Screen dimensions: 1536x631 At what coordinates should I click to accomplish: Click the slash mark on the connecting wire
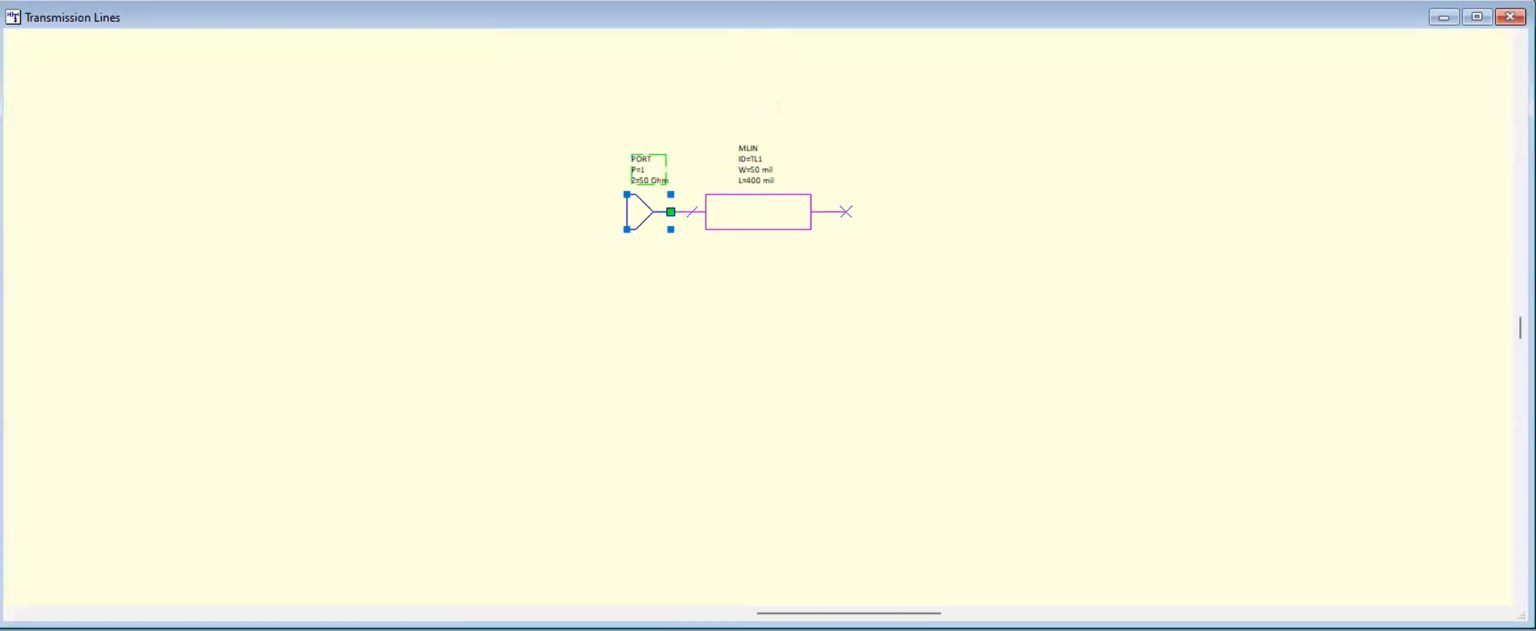click(x=694, y=211)
